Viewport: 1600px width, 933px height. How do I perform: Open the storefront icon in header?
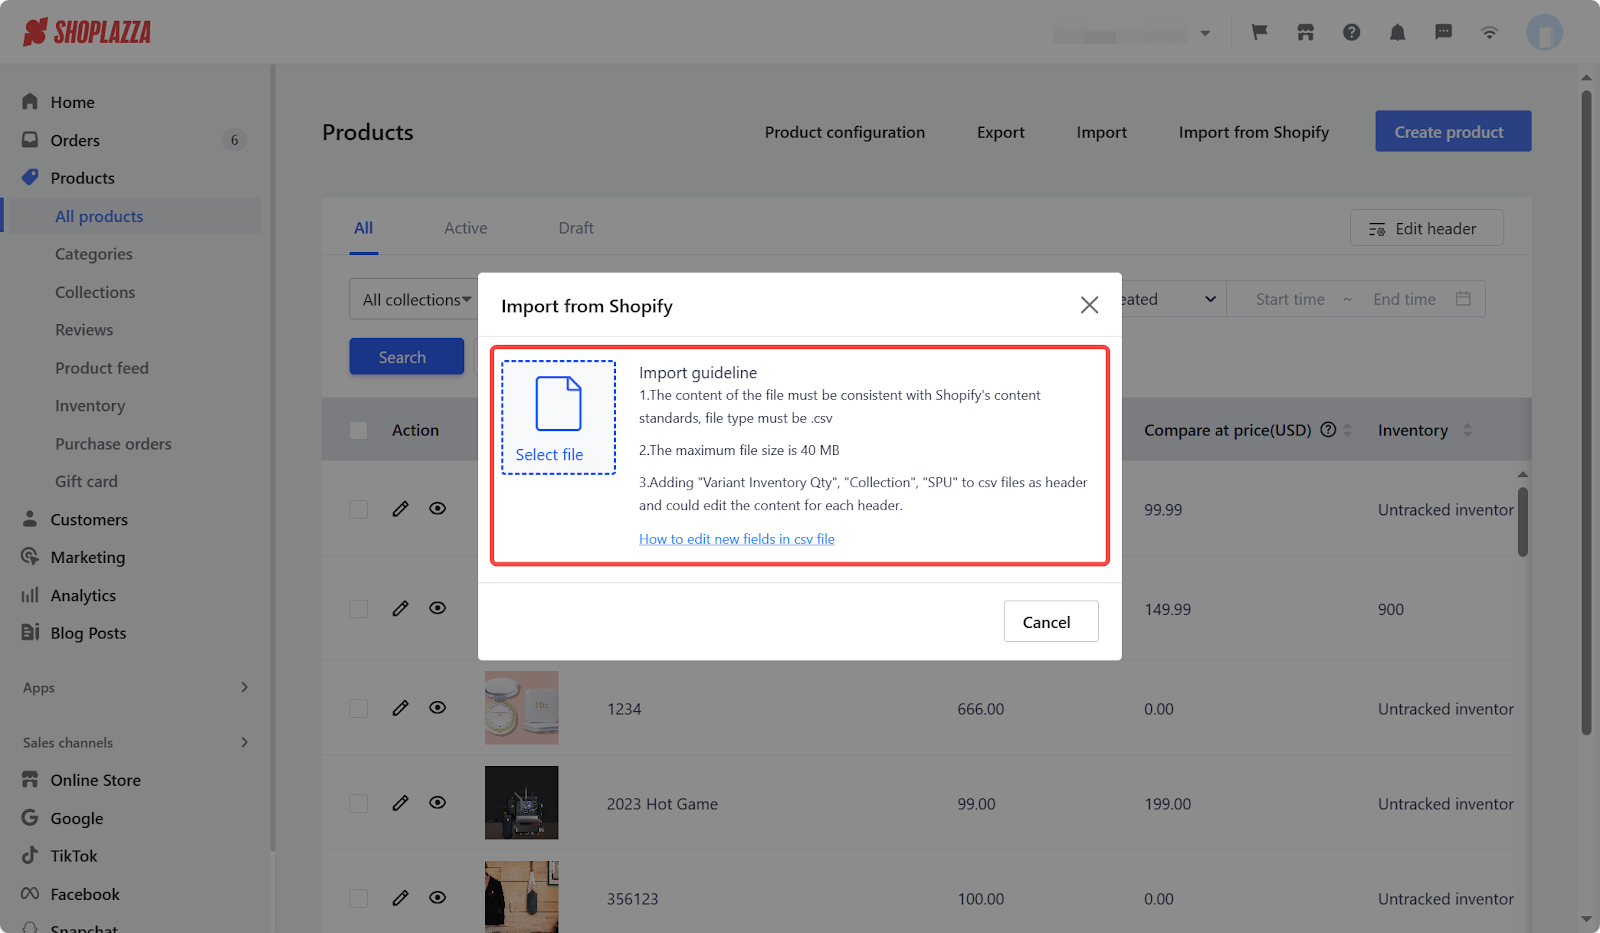pos(1305,32)
